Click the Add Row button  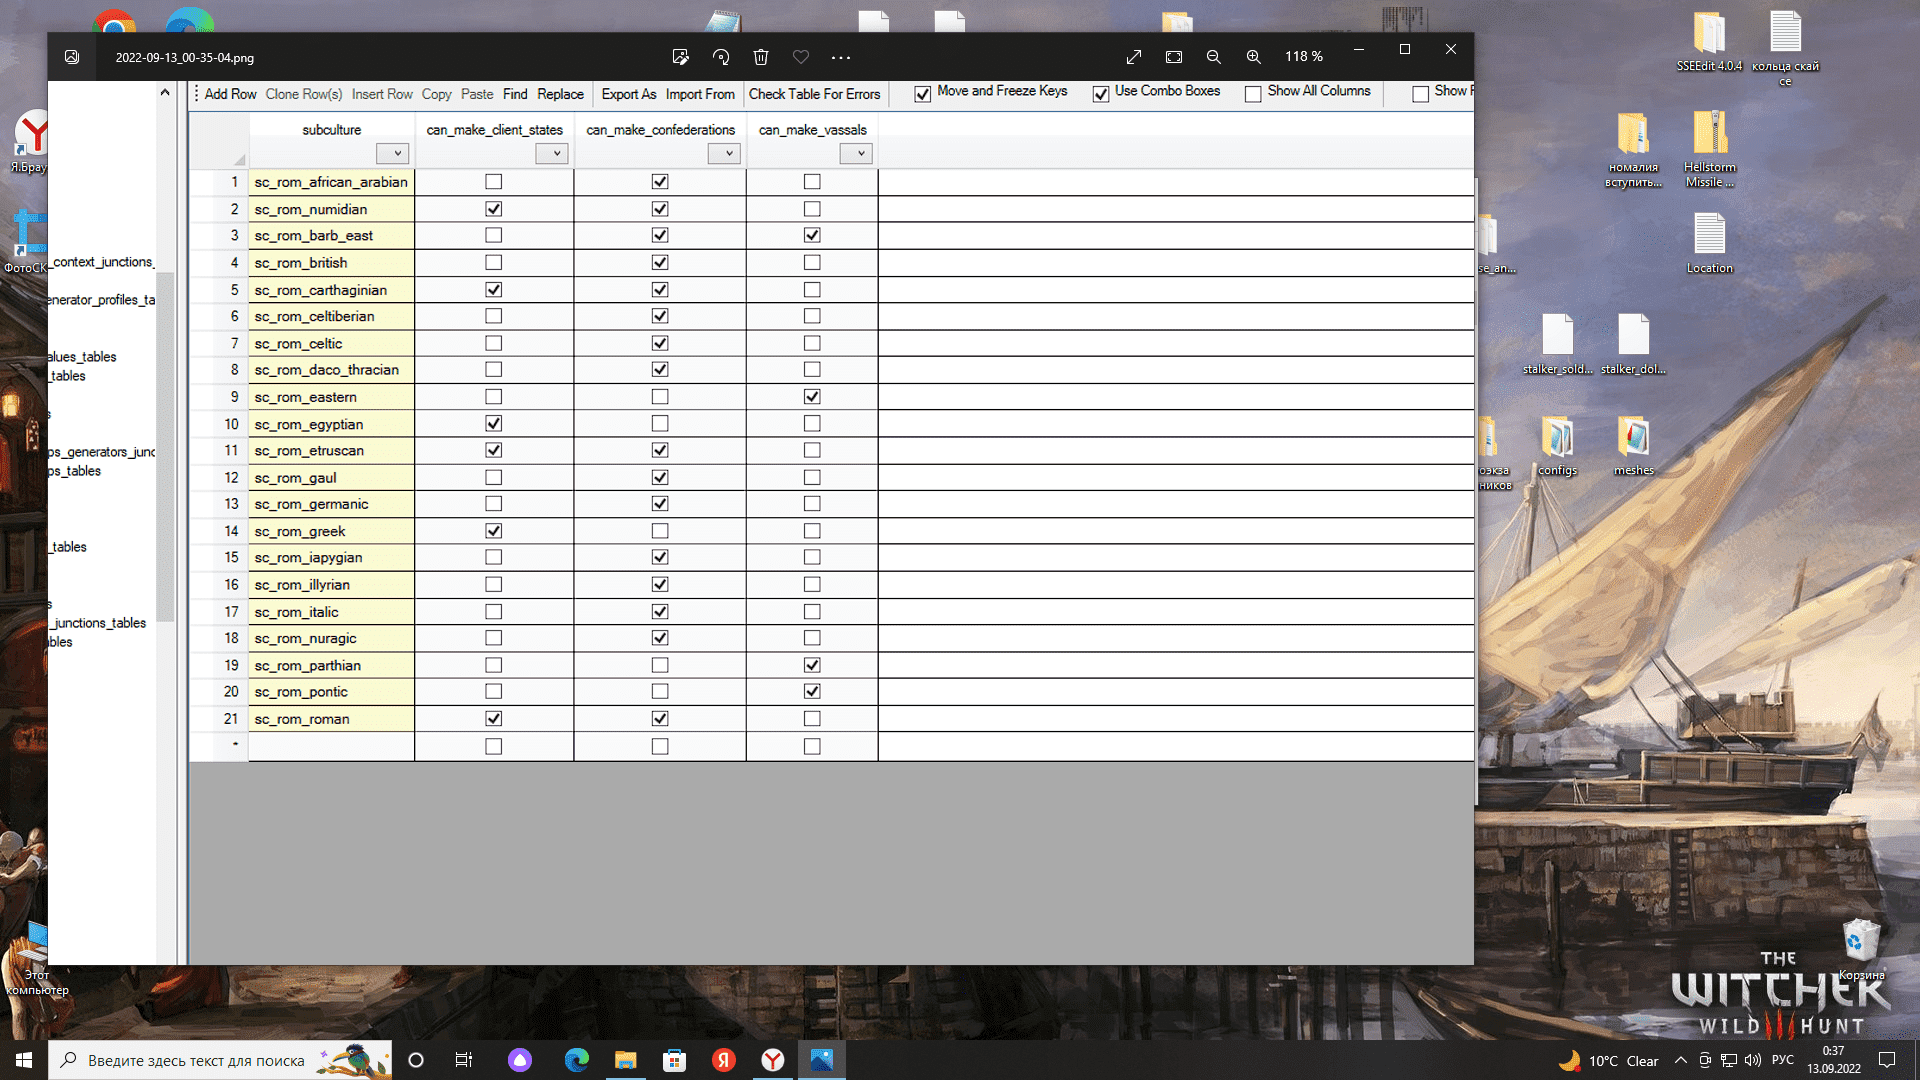click(x=230, y=94)
